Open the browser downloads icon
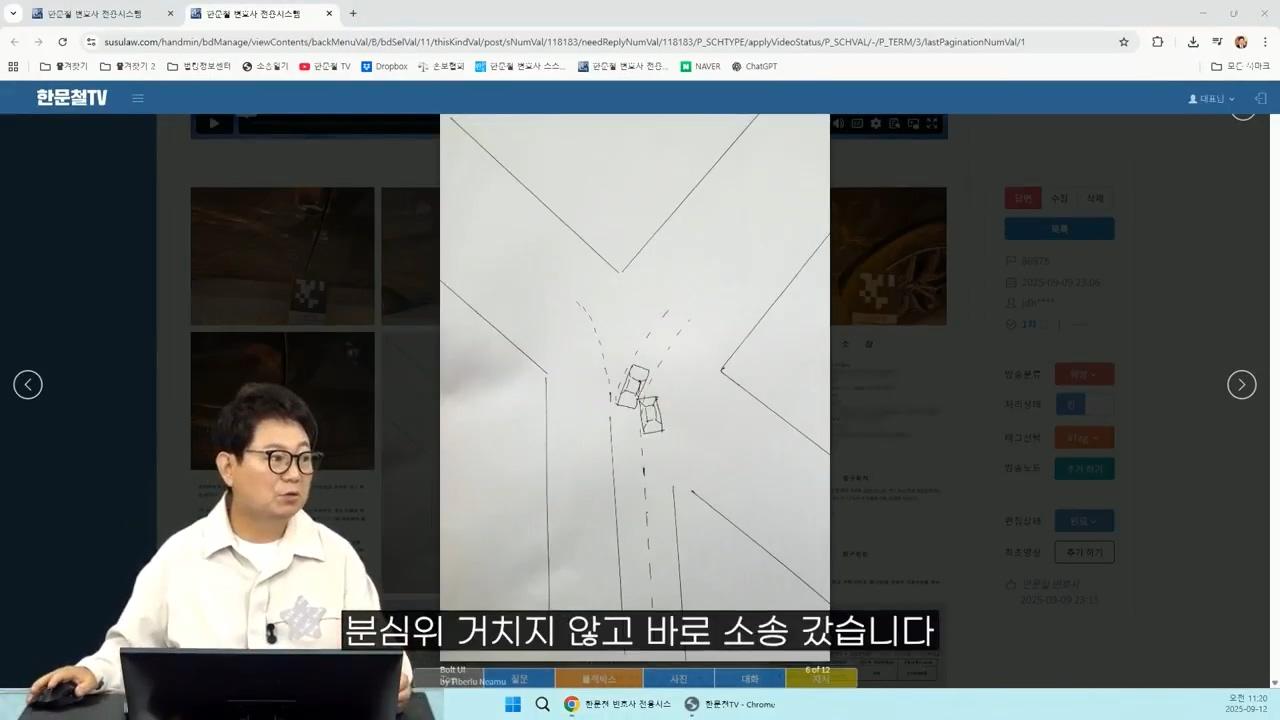 1193,42
